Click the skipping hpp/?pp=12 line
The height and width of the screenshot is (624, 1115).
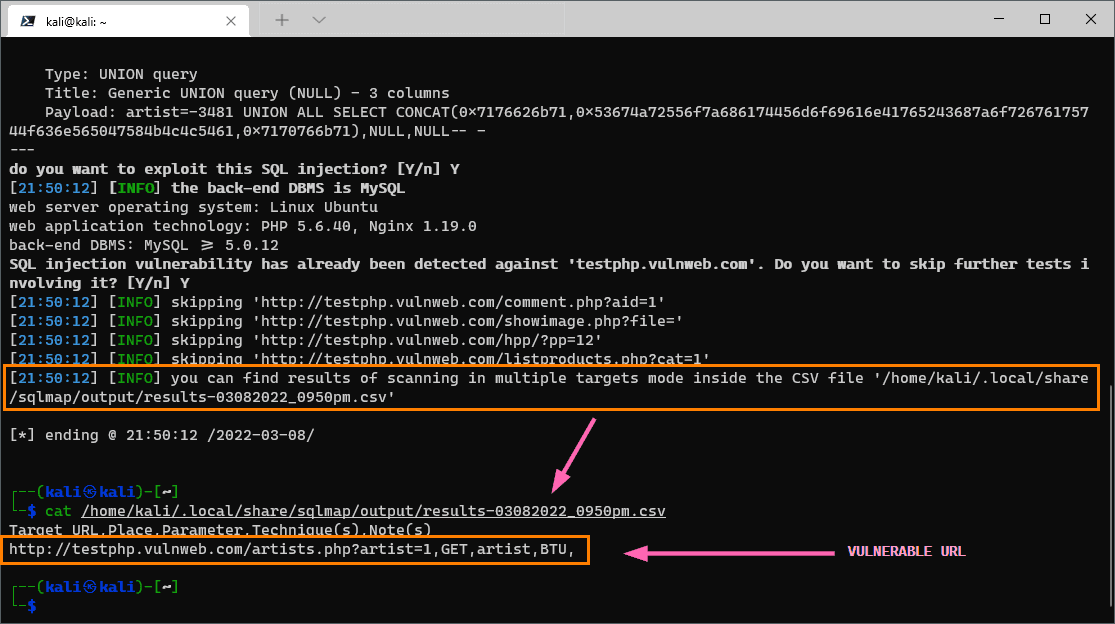pos(306,340)
